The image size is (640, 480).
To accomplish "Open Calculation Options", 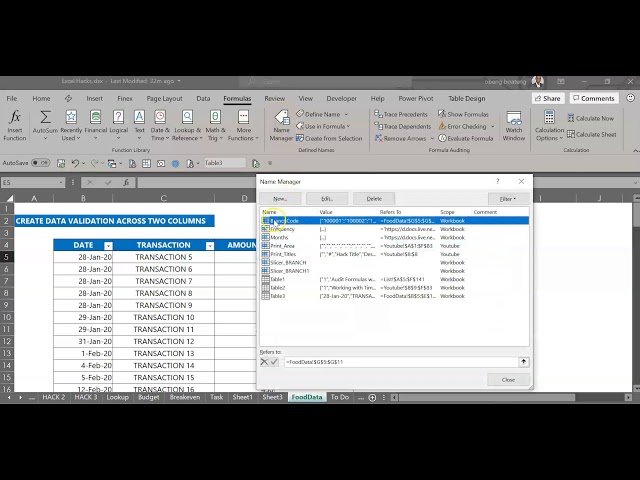I will click(x=549, y=126).
